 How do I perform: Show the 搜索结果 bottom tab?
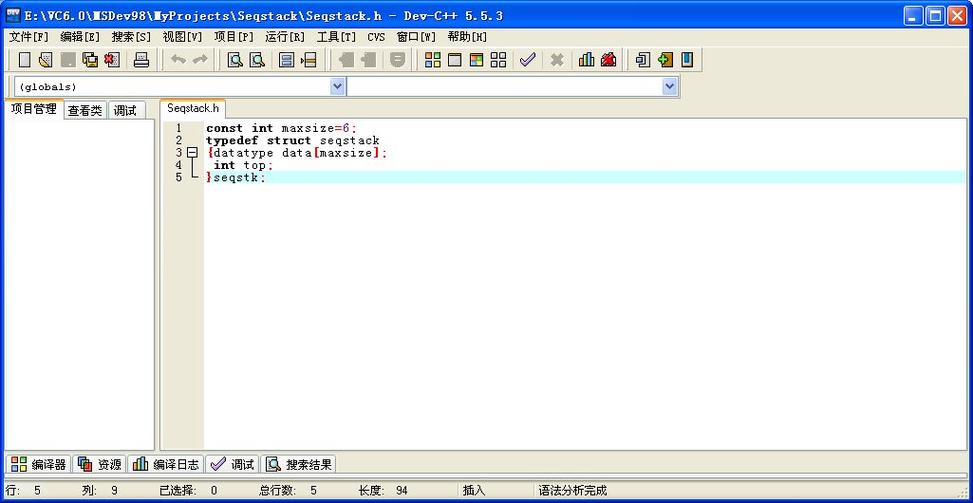click(x=299, y=465)
